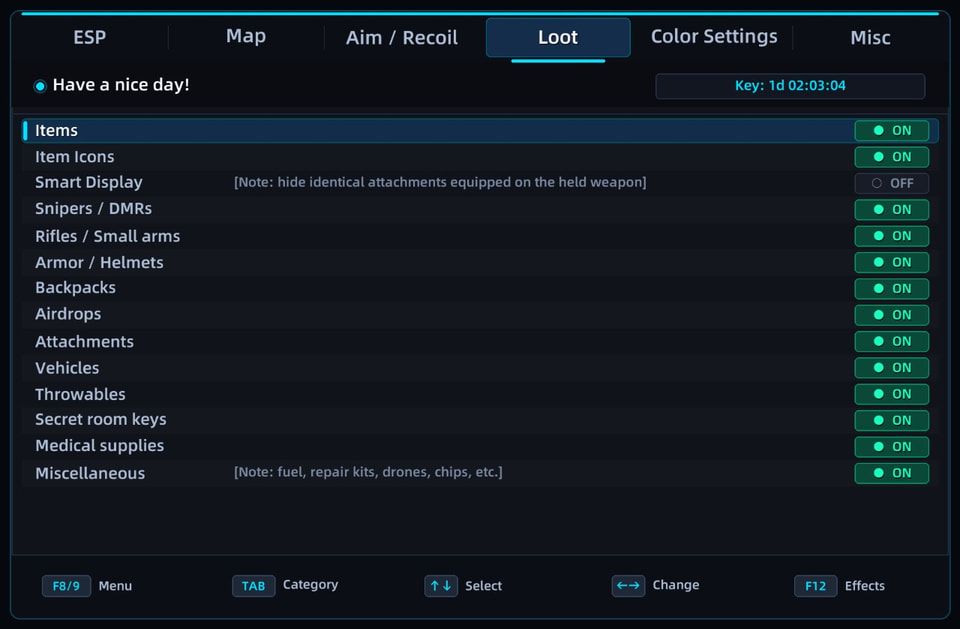Click the Smart Display note about identical attachments
The image size is (960, 629).
[440, 182]
